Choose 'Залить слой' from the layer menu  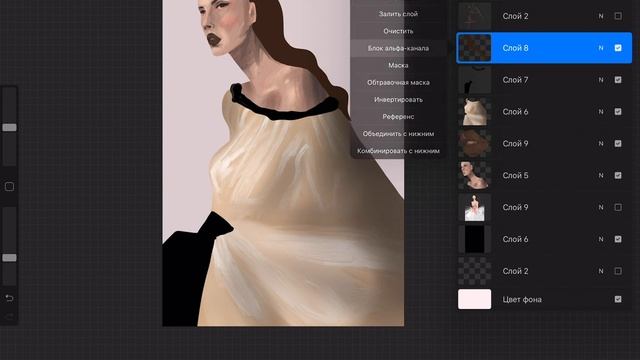[x=398, y=14]
